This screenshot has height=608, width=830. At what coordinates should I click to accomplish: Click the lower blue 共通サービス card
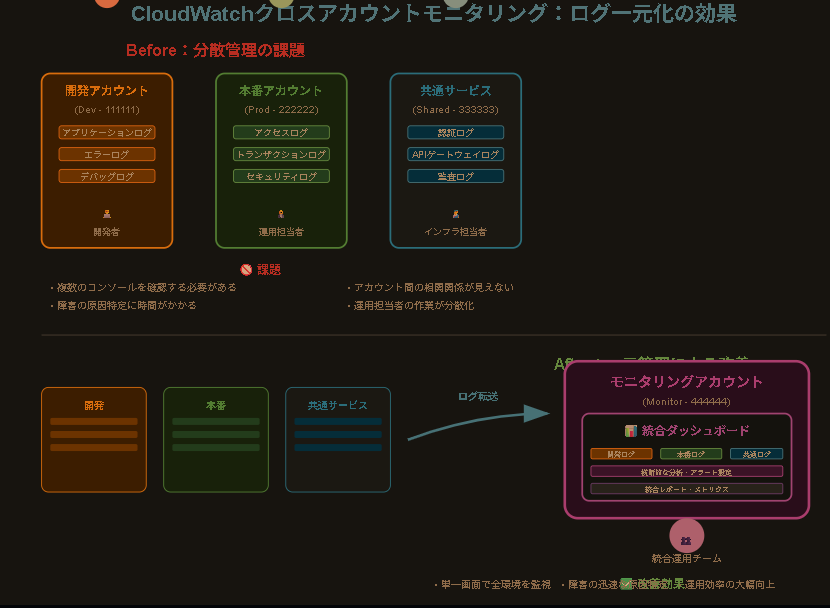coord(338,440)
